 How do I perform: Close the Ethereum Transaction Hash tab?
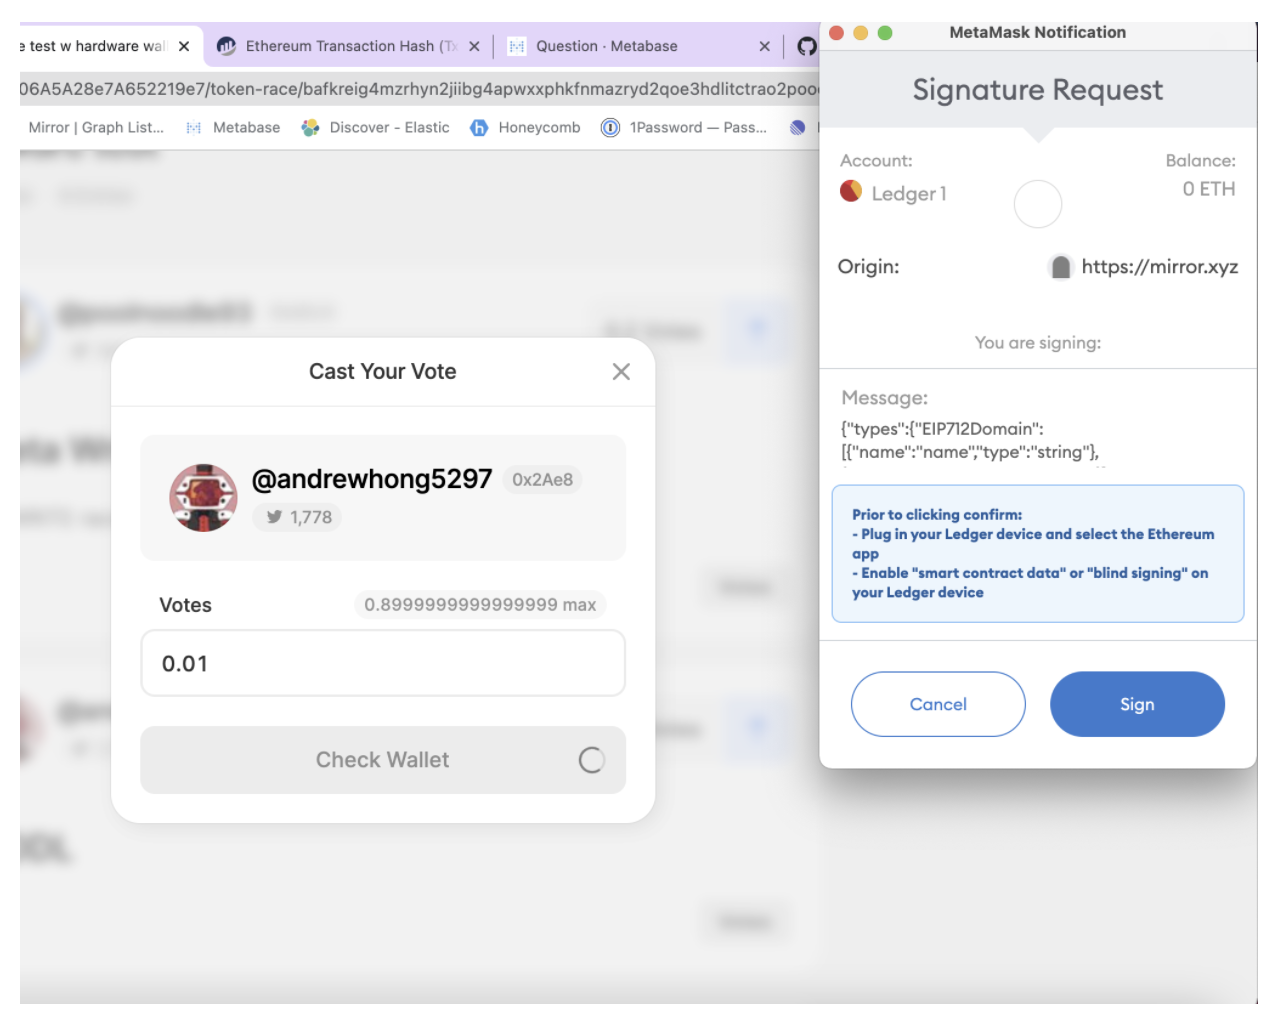click(474, 46)
